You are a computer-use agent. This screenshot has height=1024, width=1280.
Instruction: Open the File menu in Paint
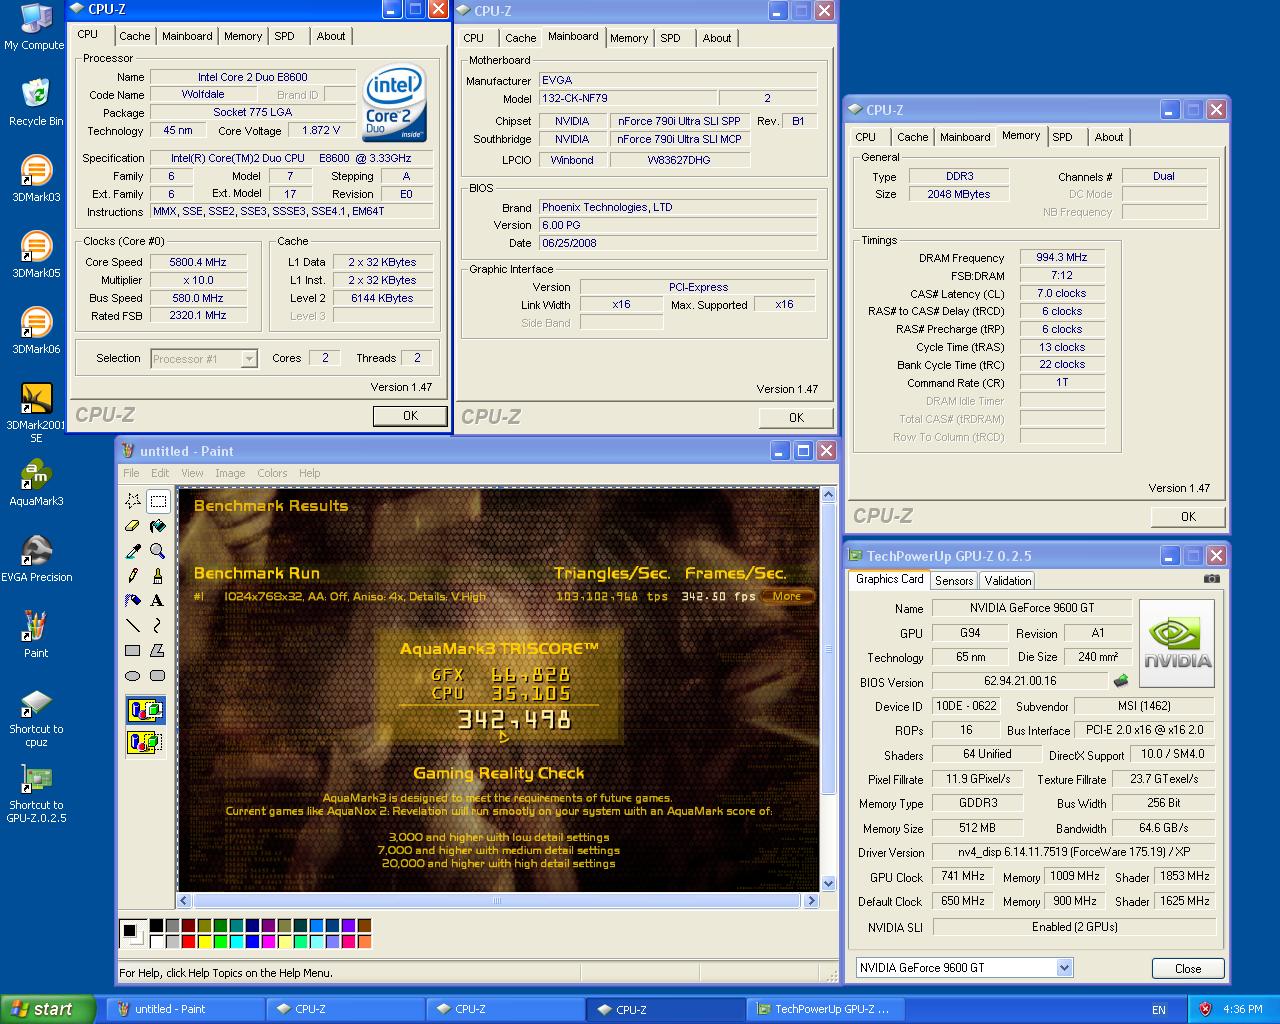point(131,473)
